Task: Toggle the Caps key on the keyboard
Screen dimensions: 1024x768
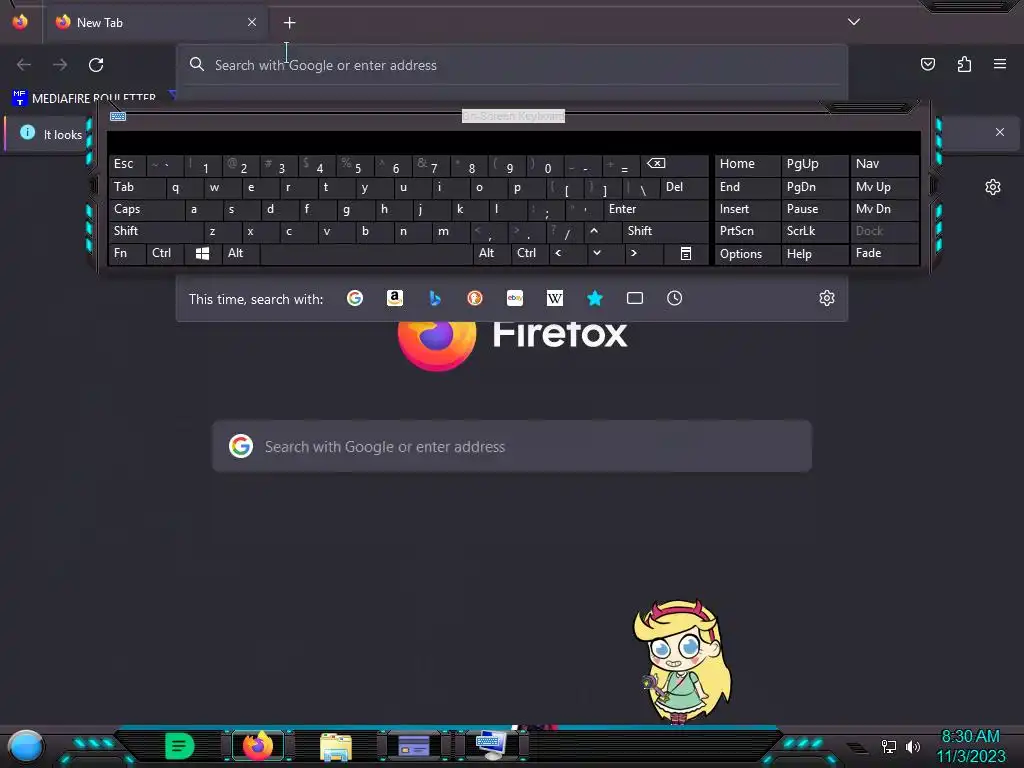Action: [x=146, y=210]
